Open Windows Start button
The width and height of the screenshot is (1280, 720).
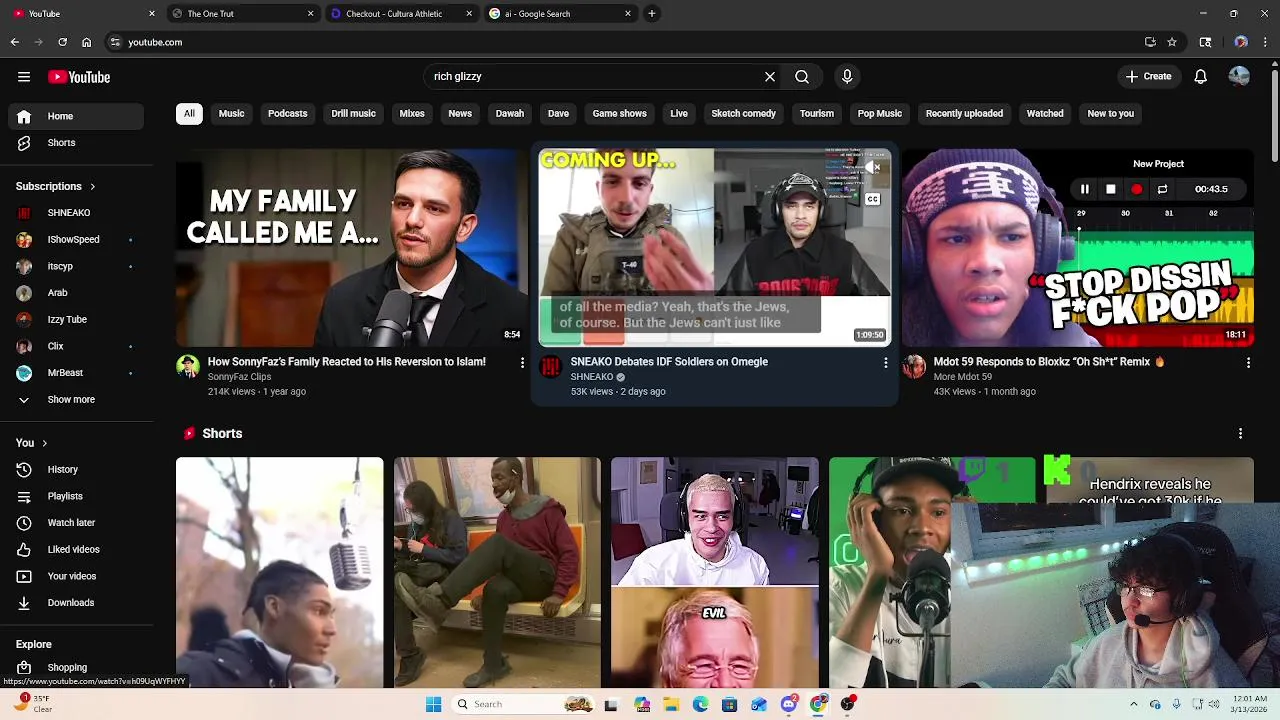coord(433,704)
